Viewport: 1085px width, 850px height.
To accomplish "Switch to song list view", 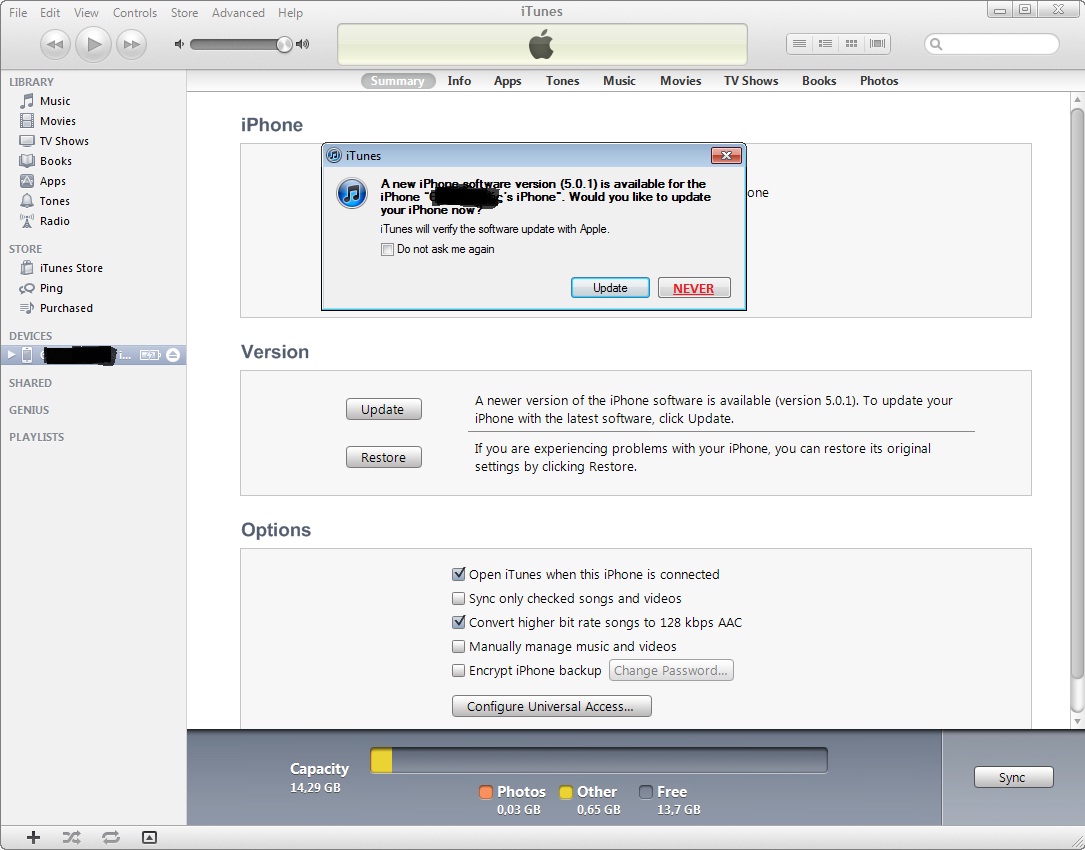I will (799, 44).
